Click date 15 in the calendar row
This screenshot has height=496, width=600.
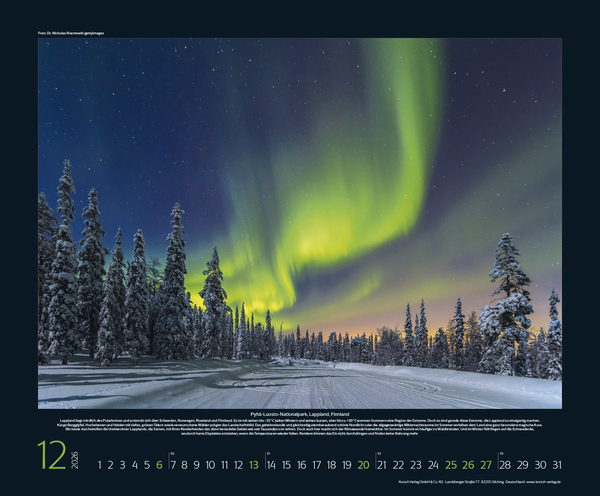pyautogui.click(x=285, y=465)
